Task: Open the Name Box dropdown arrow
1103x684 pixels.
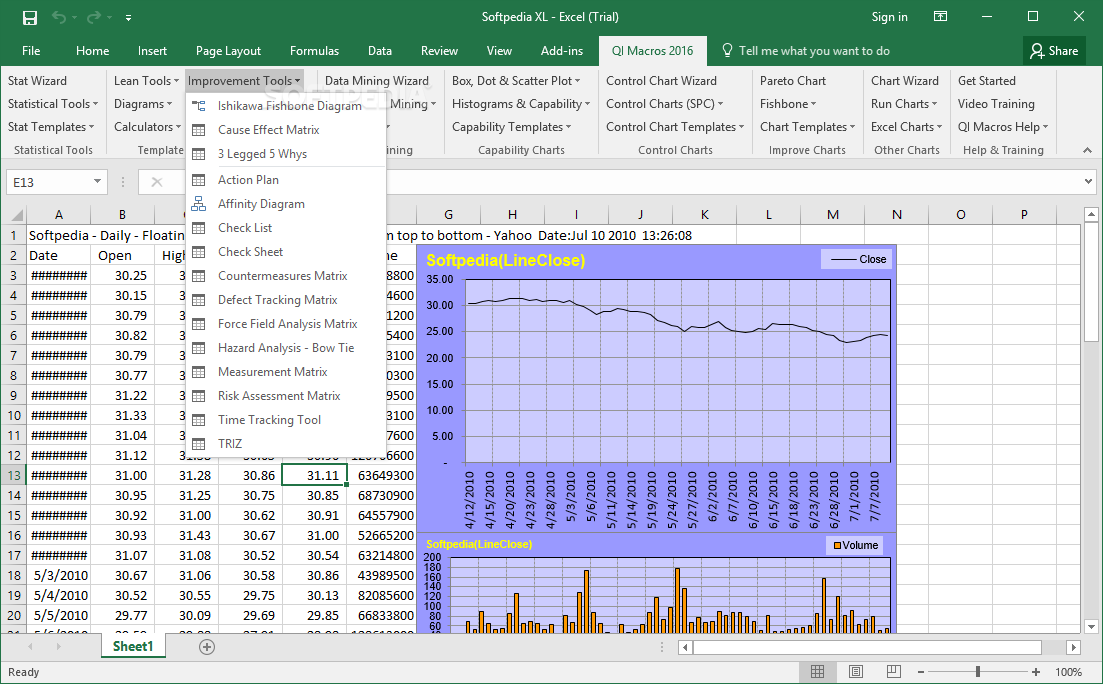Action: tap(98, 182)
